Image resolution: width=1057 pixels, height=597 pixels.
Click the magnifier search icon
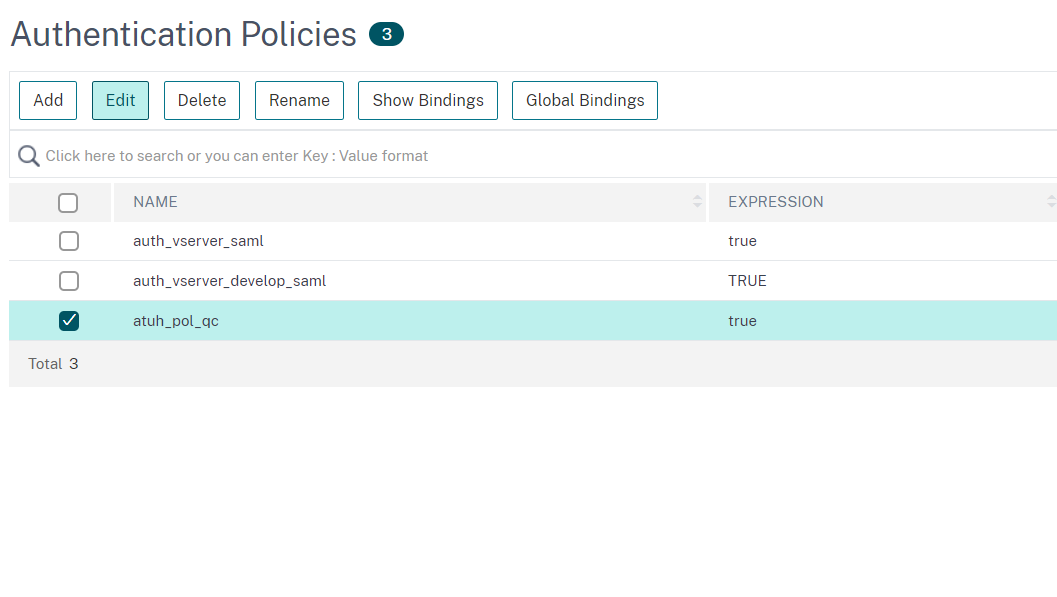coord(29,156)
